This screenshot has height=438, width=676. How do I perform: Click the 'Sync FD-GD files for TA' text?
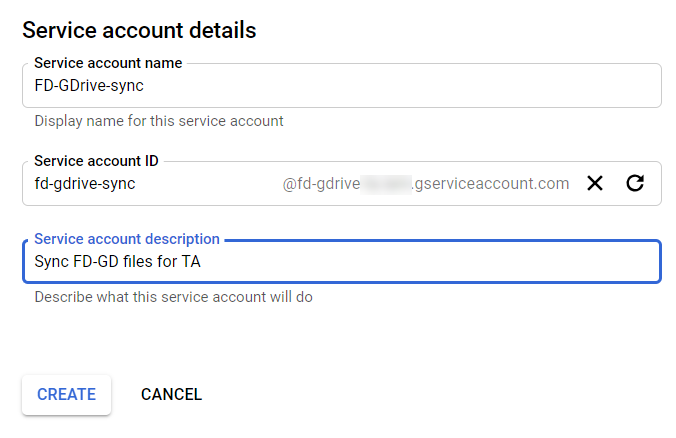coord(118,262)
